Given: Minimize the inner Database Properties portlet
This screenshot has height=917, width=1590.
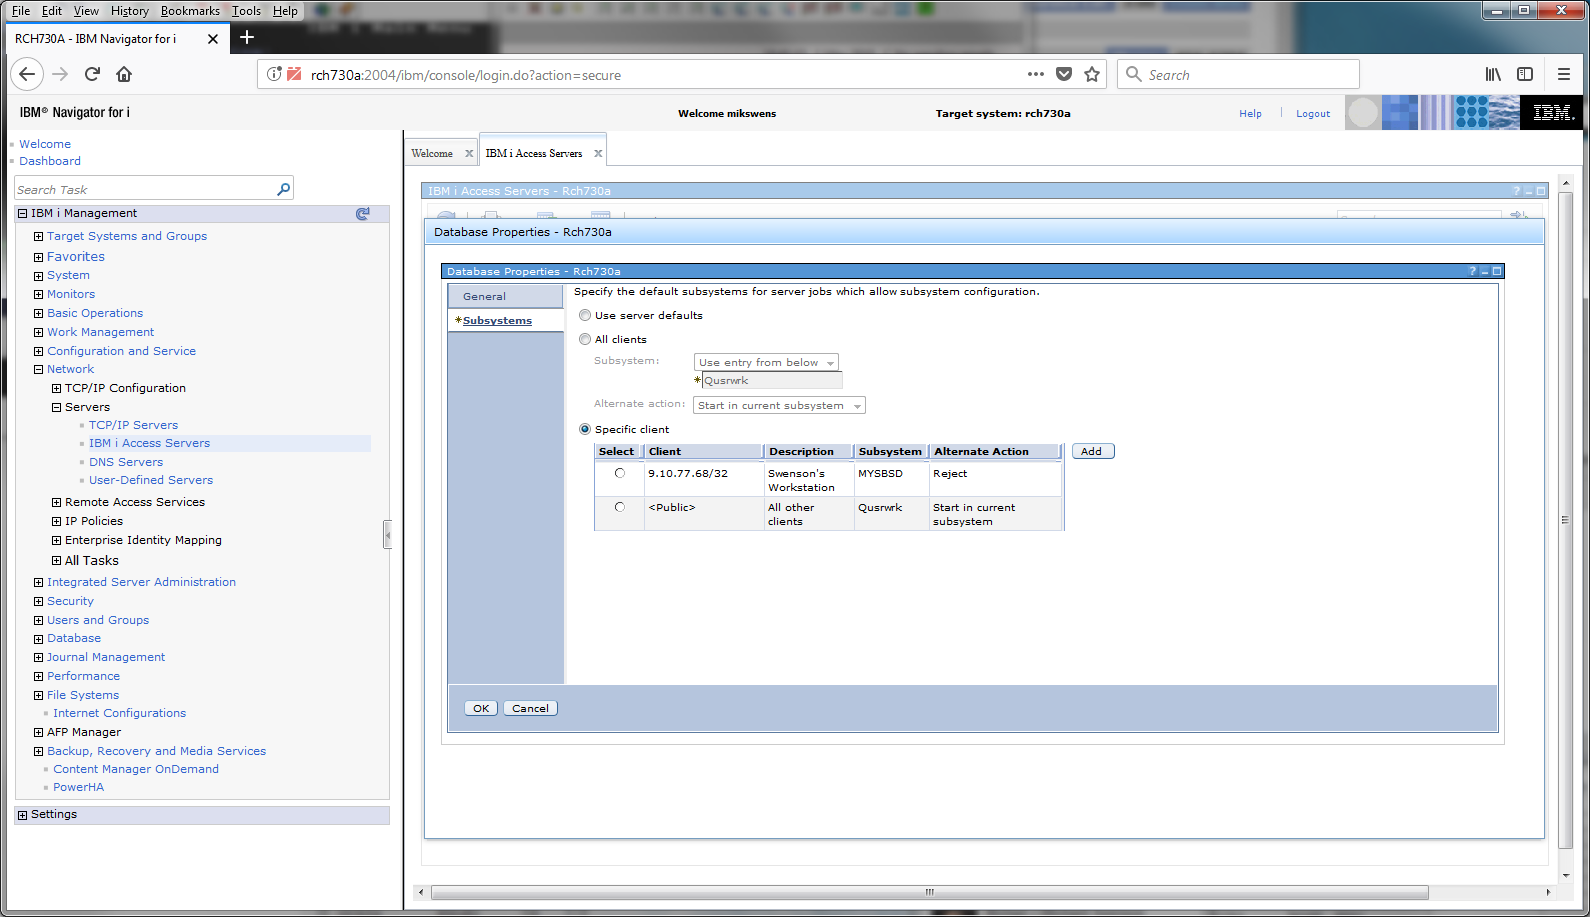Looking at the screenshot, I should pos(1485,271).
